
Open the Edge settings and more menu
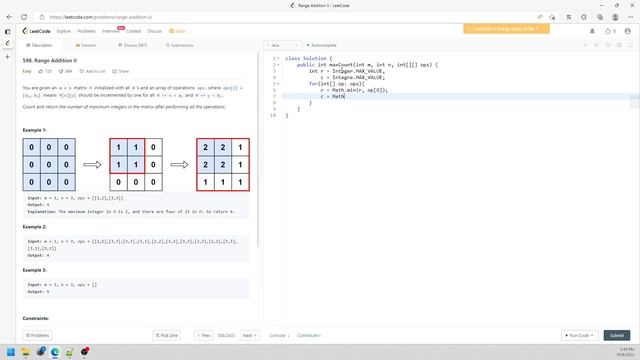coord(631,17)
